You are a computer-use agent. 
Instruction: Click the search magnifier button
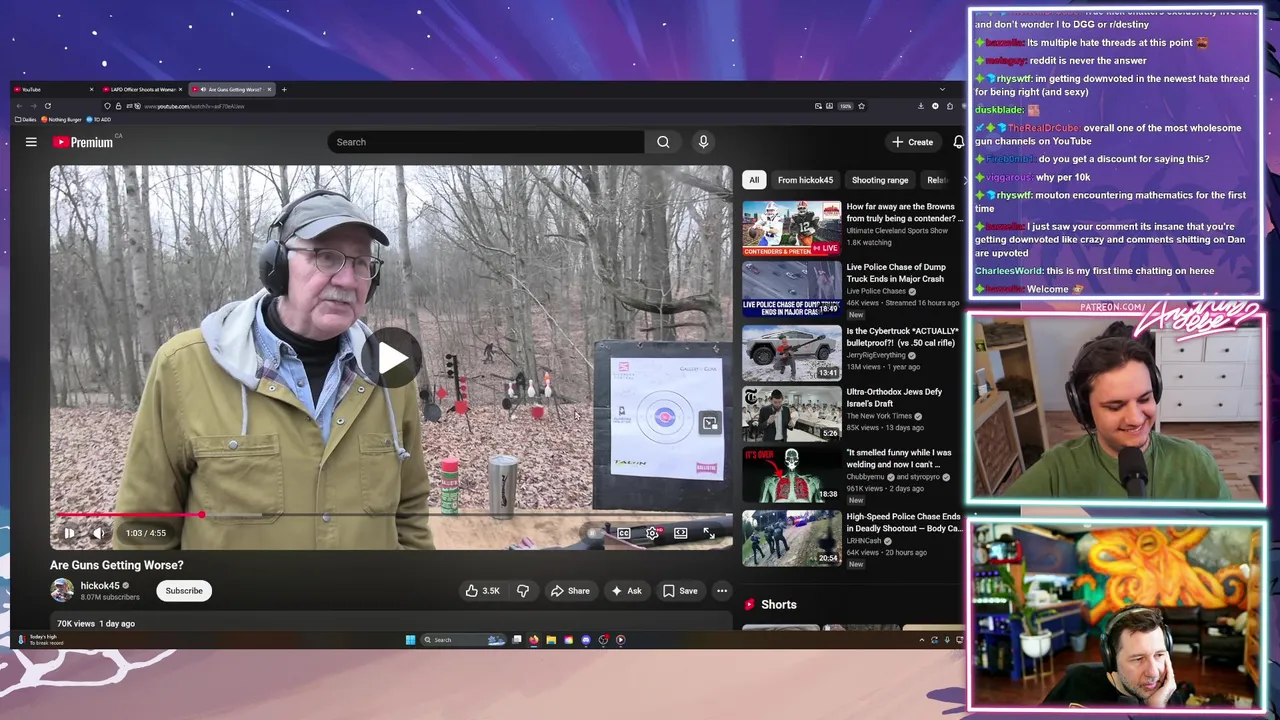click(x=663, y=142)
